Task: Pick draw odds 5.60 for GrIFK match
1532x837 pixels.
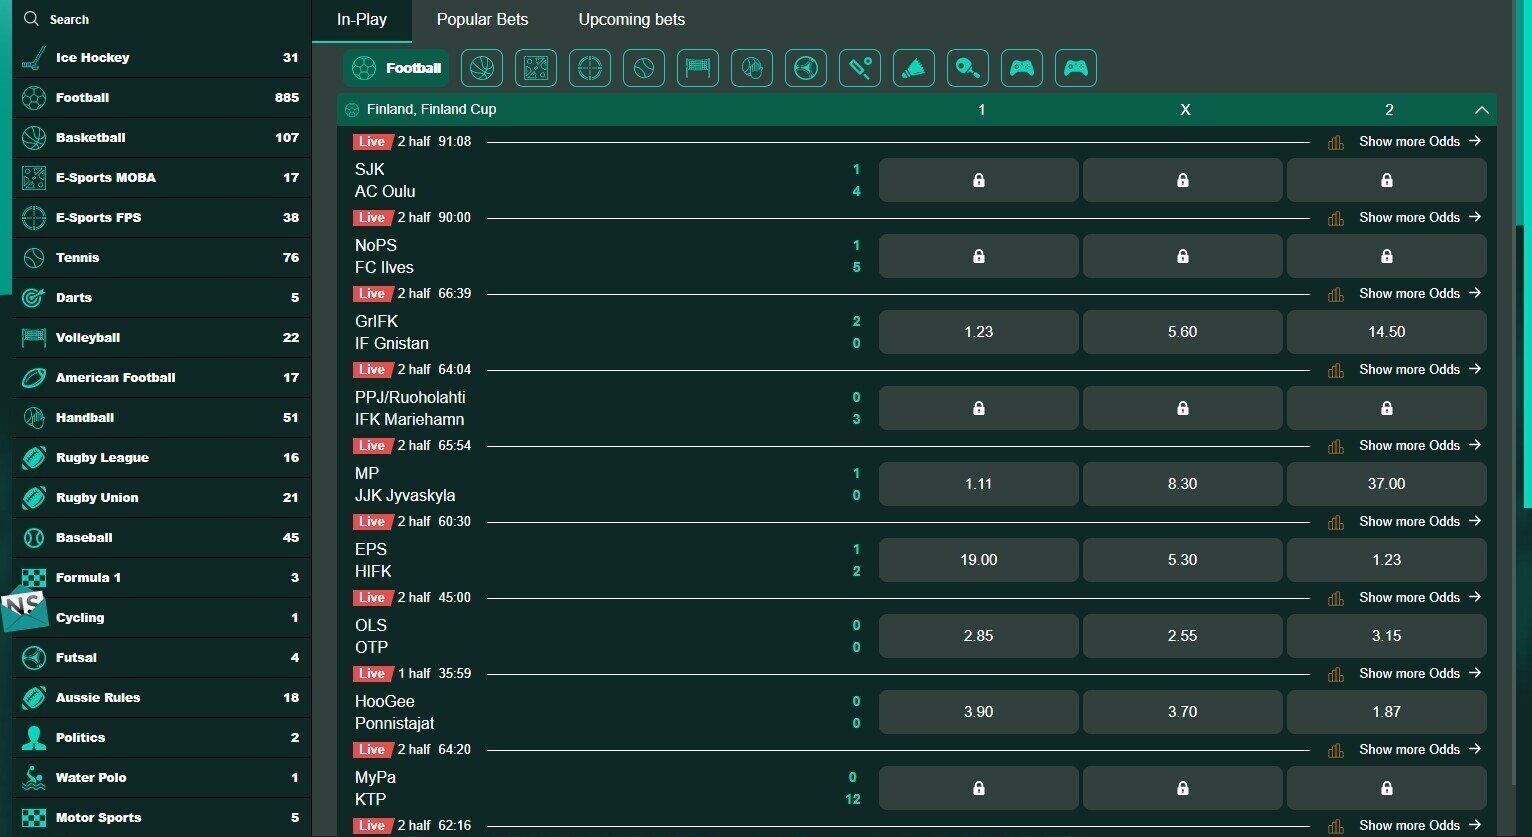Action: (1183, 332)
